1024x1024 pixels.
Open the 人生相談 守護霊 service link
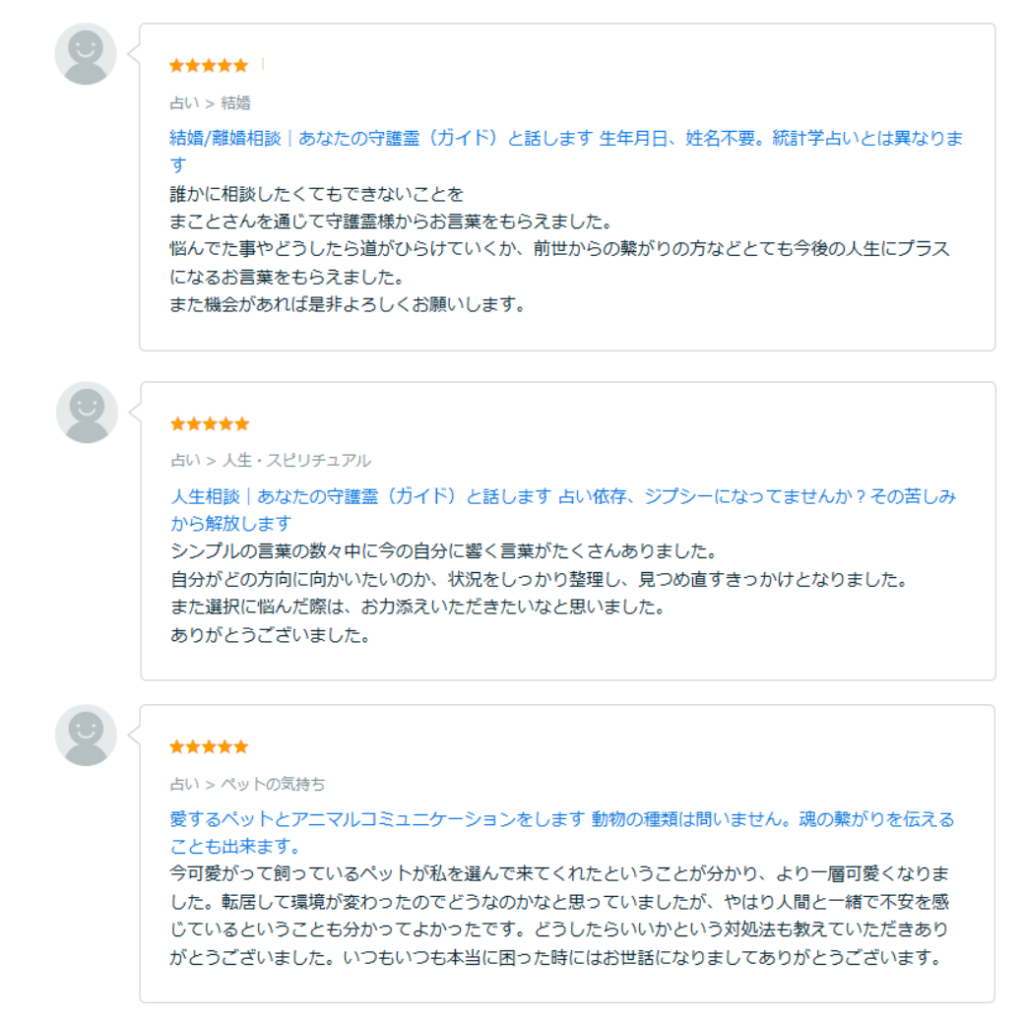click(563, 509)
